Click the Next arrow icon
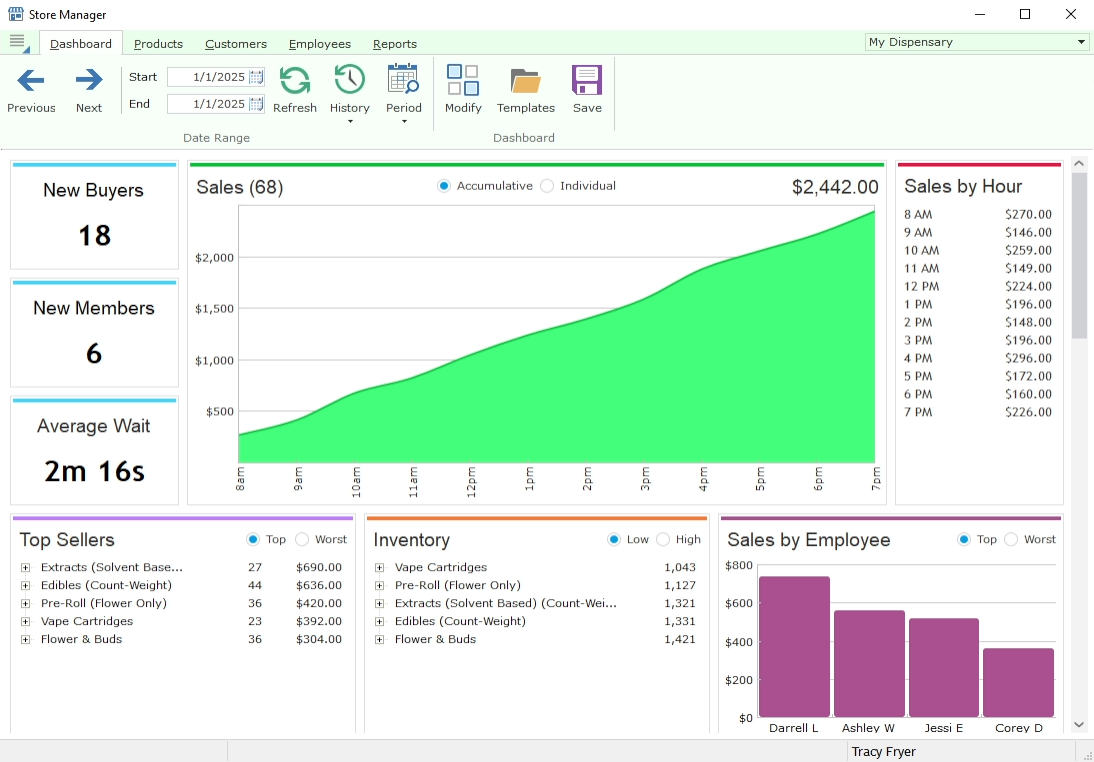Viewport: 1094px width, 762px height. coord(89,80)
